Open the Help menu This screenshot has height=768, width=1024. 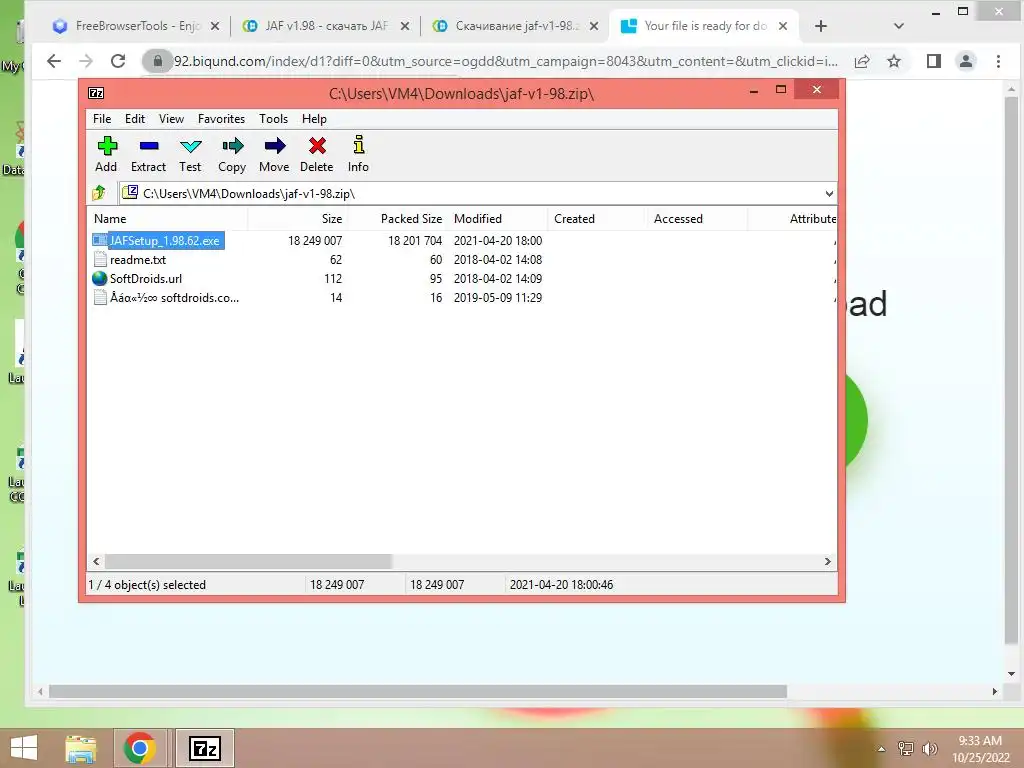pyautogui.click(x=314, y=119)
